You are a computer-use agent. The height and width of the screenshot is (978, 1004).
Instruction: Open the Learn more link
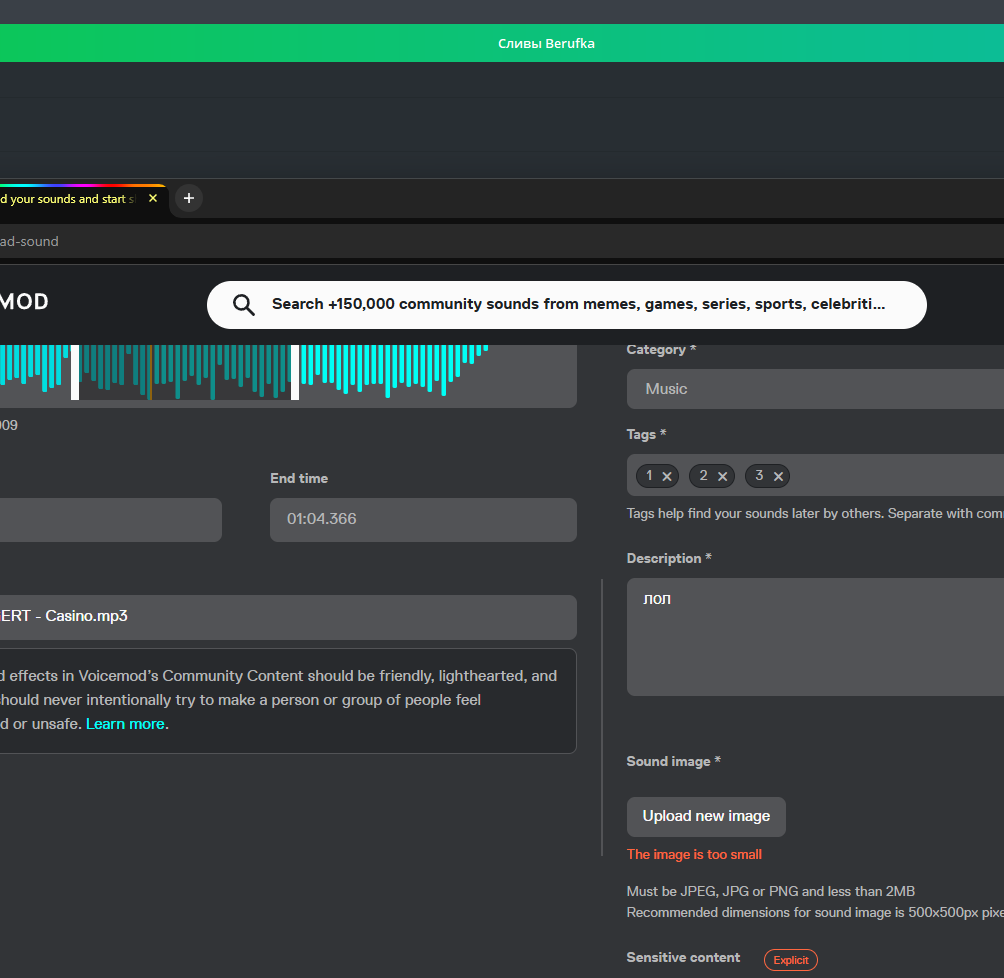[x=125, y=723]
